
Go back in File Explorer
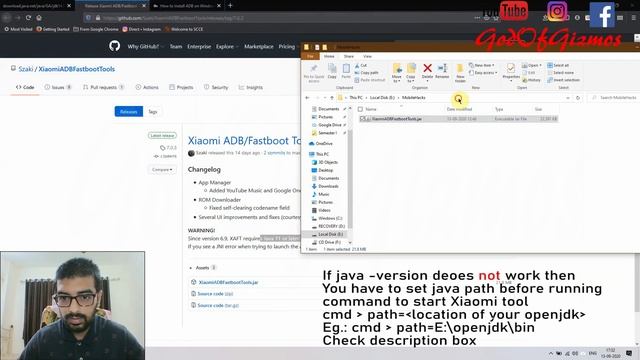point(308,98)
